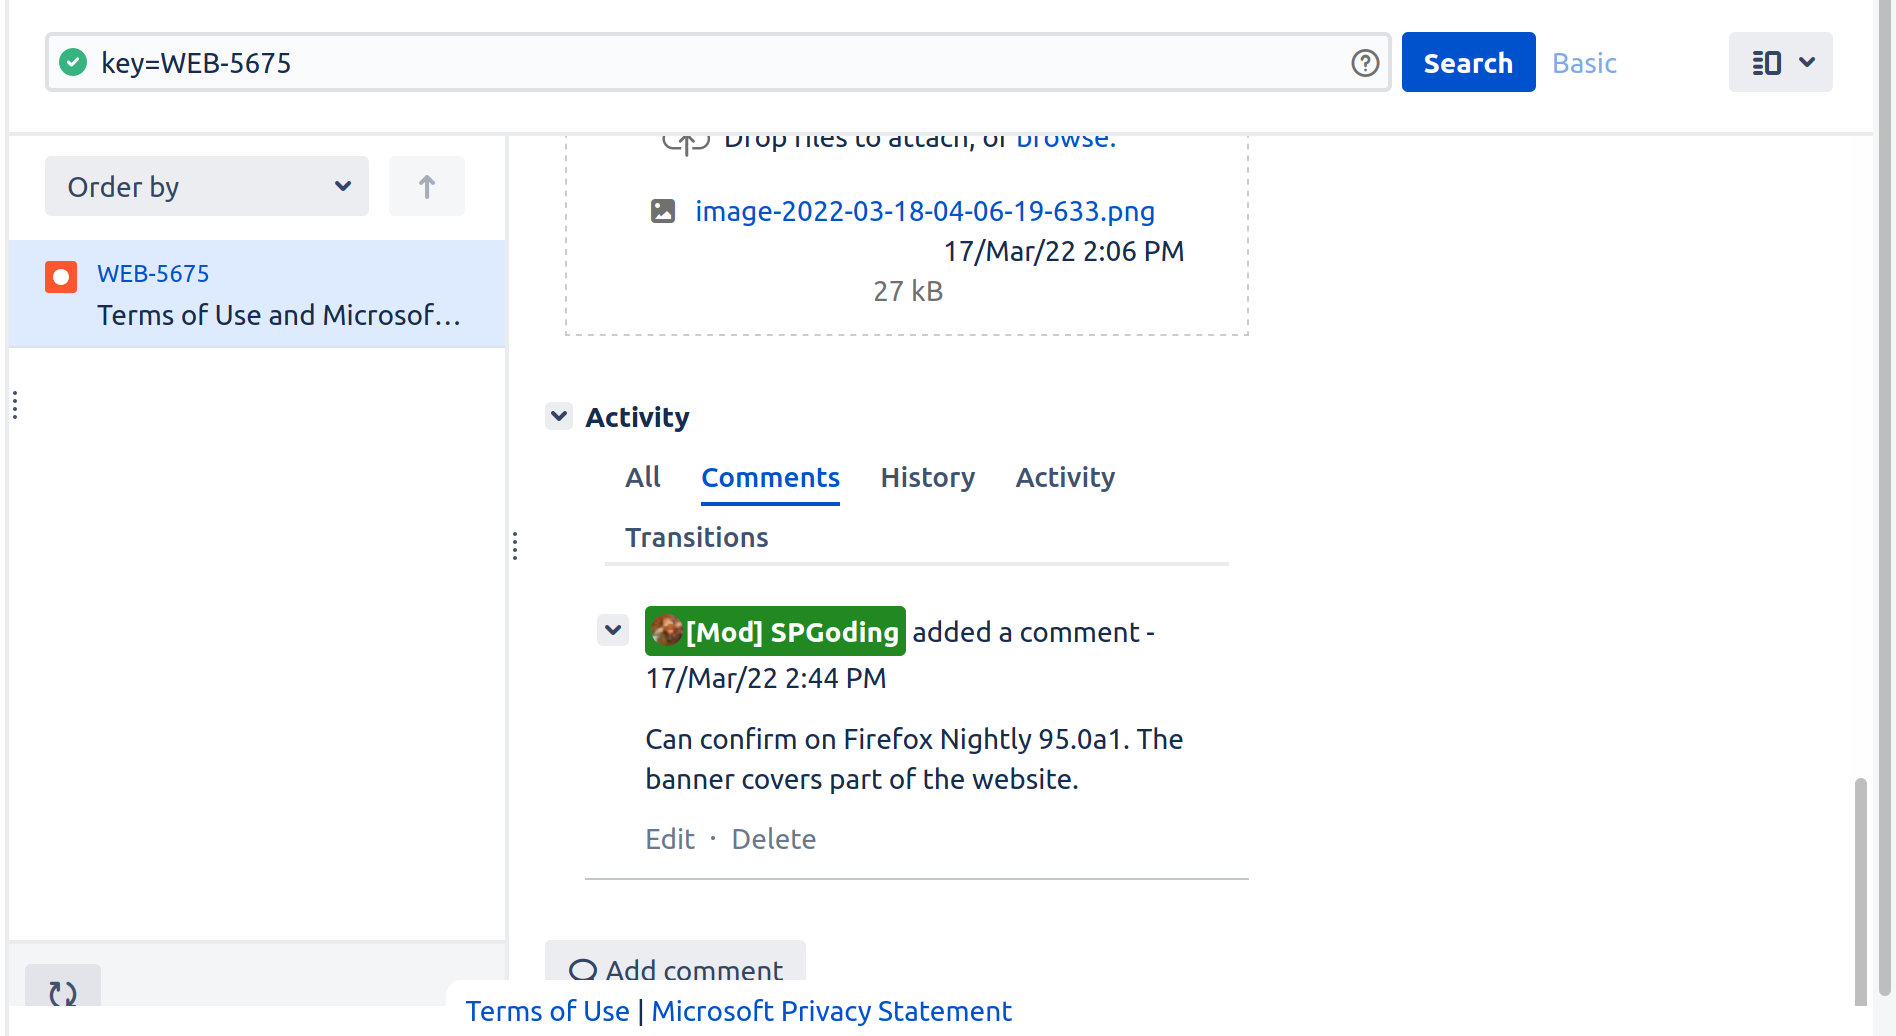Click the JQL query input field

[x=700, y=63]
